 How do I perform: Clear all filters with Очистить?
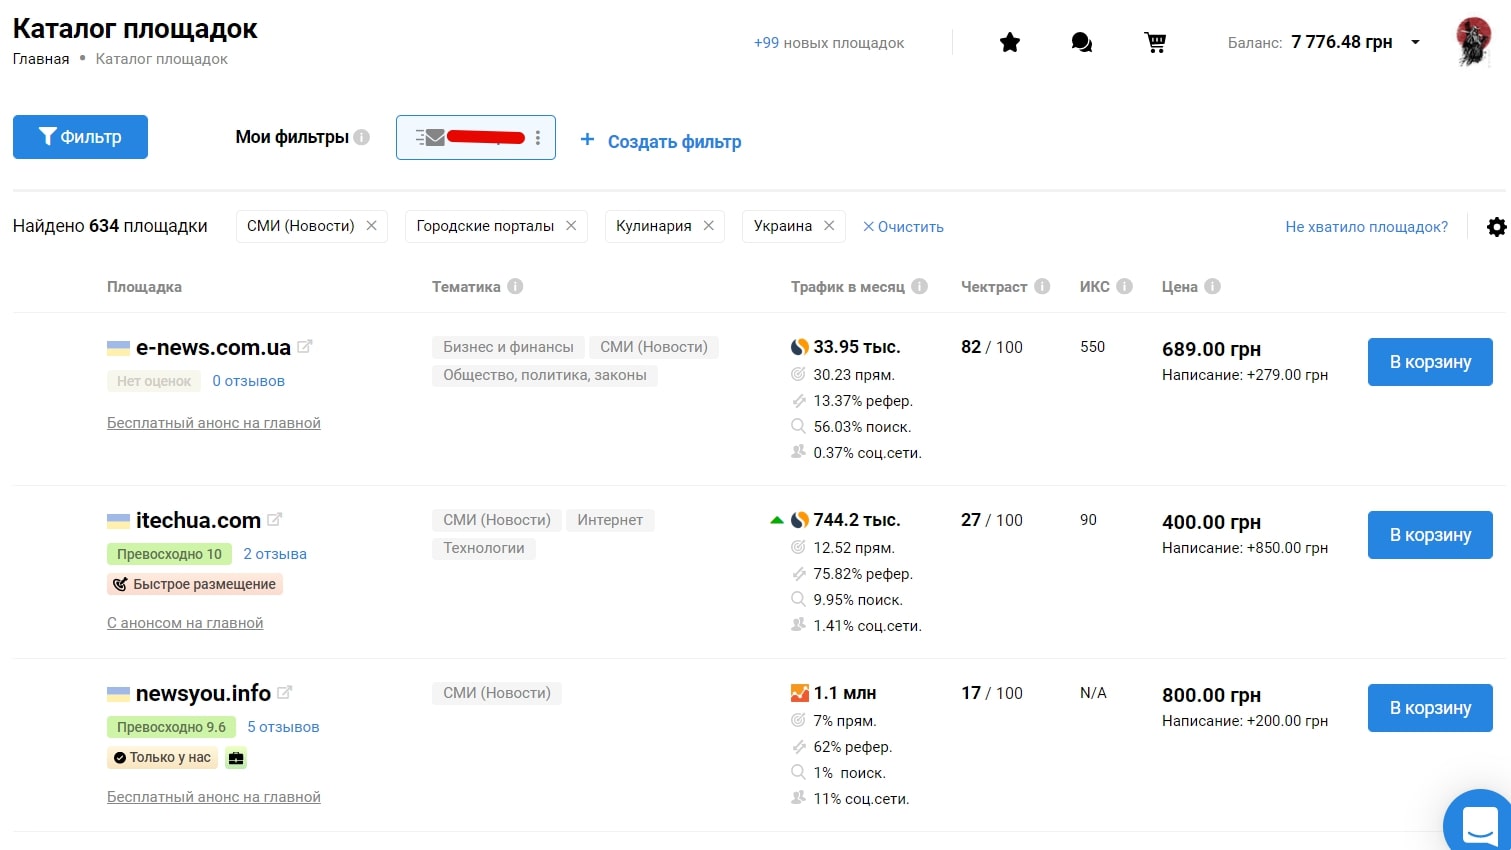click(903, 227)
